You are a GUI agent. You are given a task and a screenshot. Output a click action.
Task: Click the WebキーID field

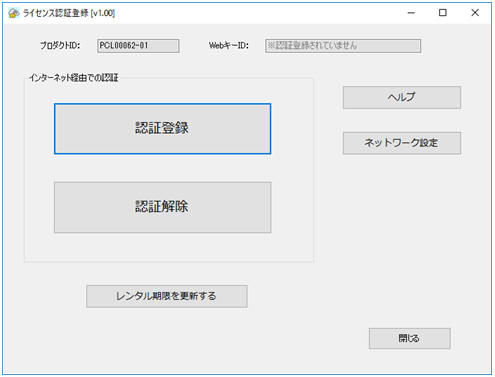pos(343,46)
